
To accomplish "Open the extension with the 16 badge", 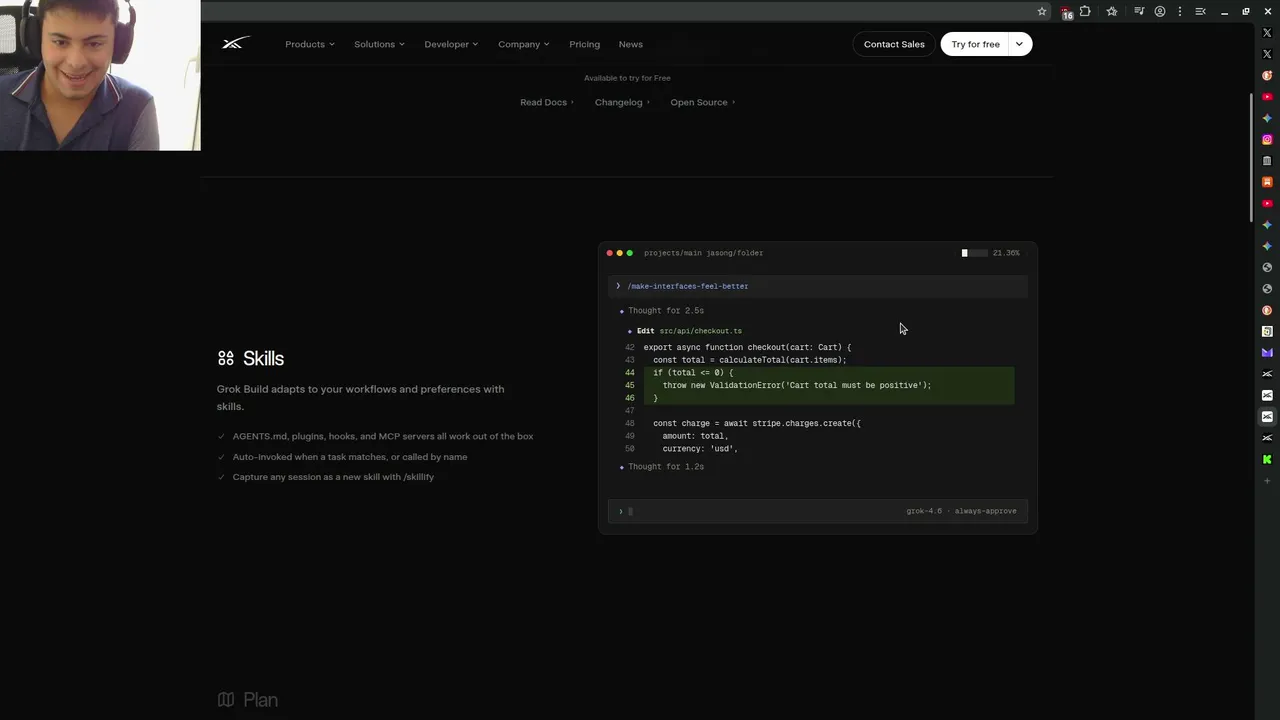I will pos(1066,12).
